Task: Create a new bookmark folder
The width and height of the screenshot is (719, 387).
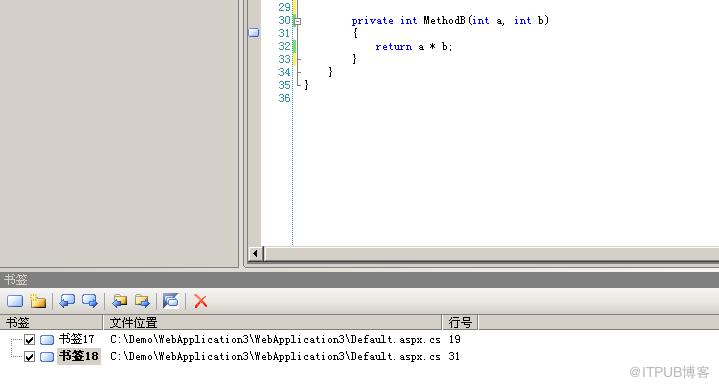Action: point(38,301)
